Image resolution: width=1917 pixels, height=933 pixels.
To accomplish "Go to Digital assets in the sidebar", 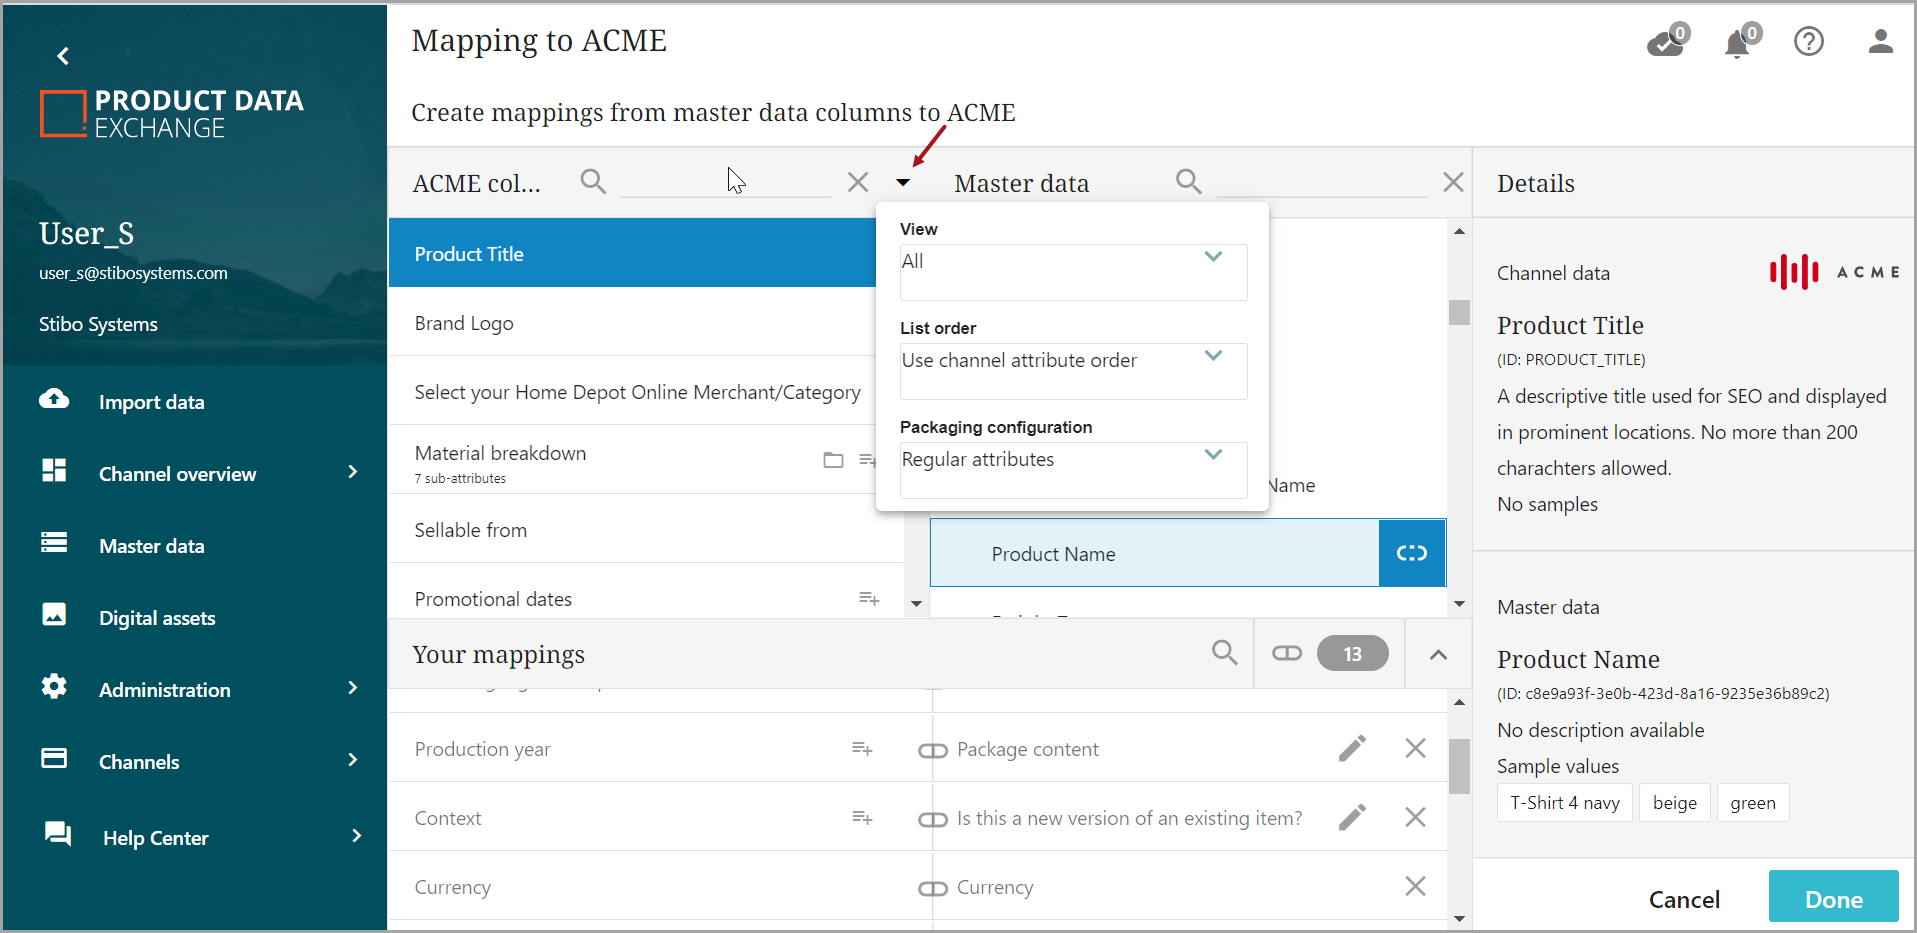I will point(157,618).
